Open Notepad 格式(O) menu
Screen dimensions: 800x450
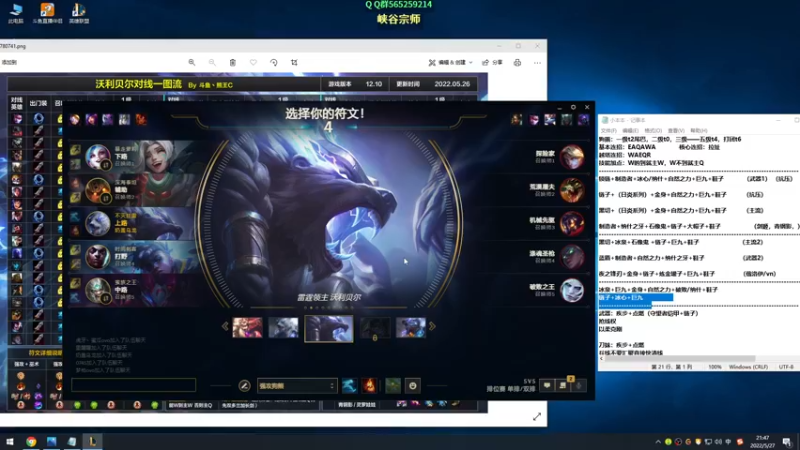(x=653, y=131)
